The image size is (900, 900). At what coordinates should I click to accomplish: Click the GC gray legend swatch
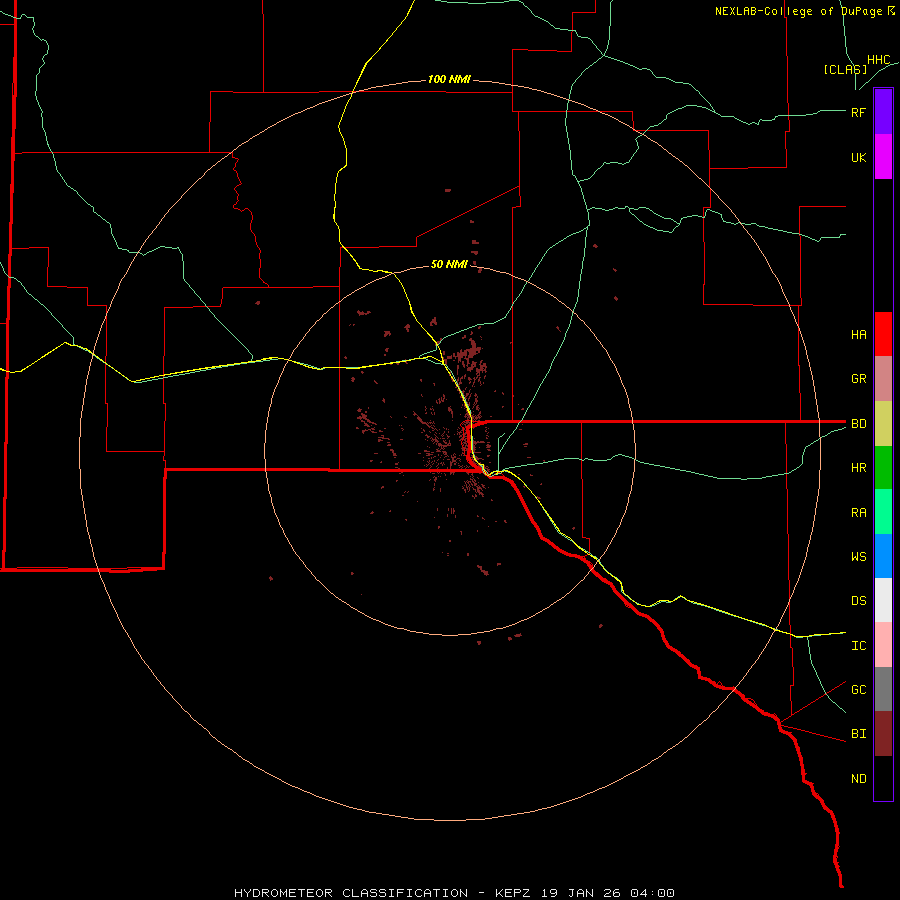point(883,689)
